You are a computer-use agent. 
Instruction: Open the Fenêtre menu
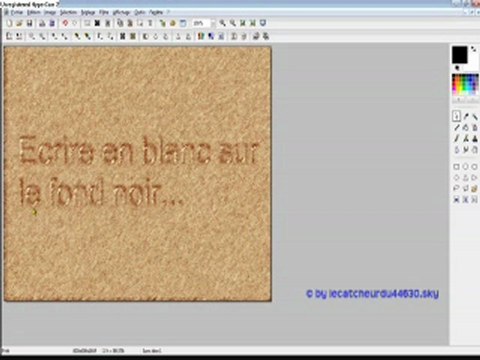click(x=156, y=12)
